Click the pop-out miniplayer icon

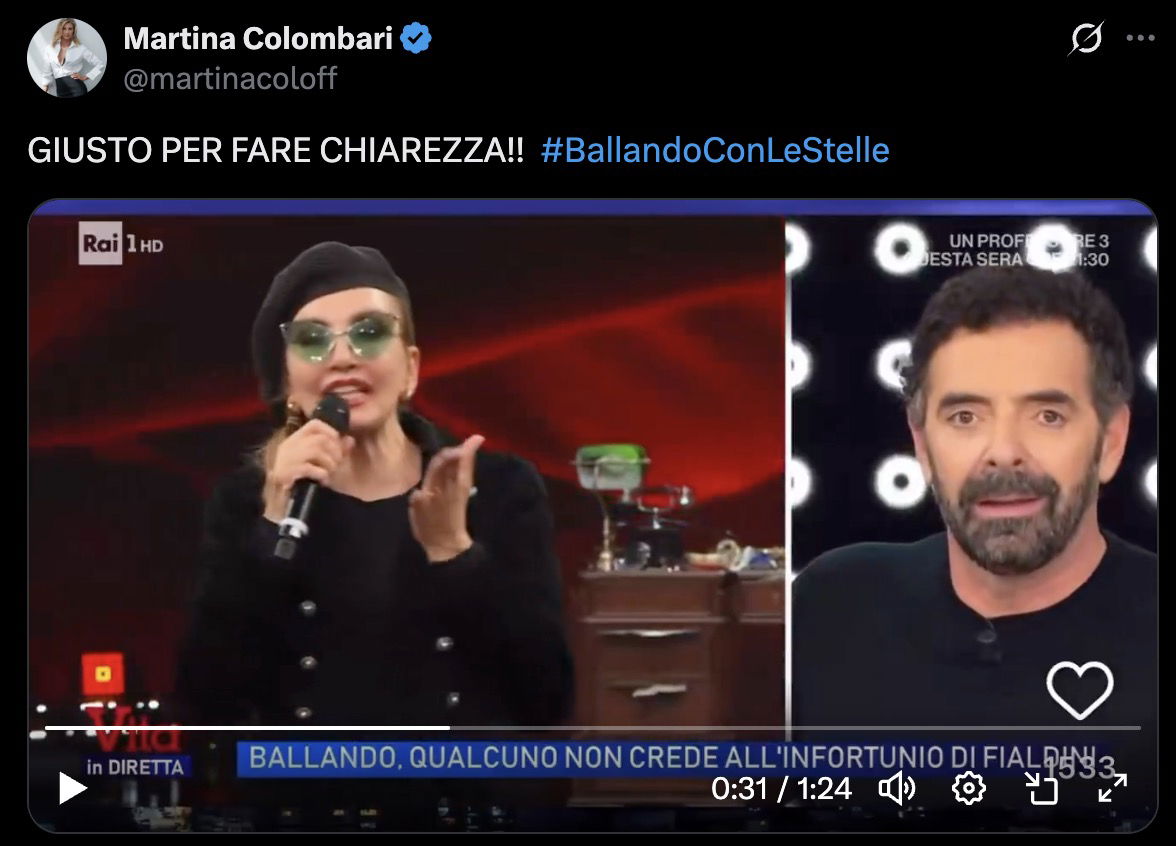[x=1041, y=788]
